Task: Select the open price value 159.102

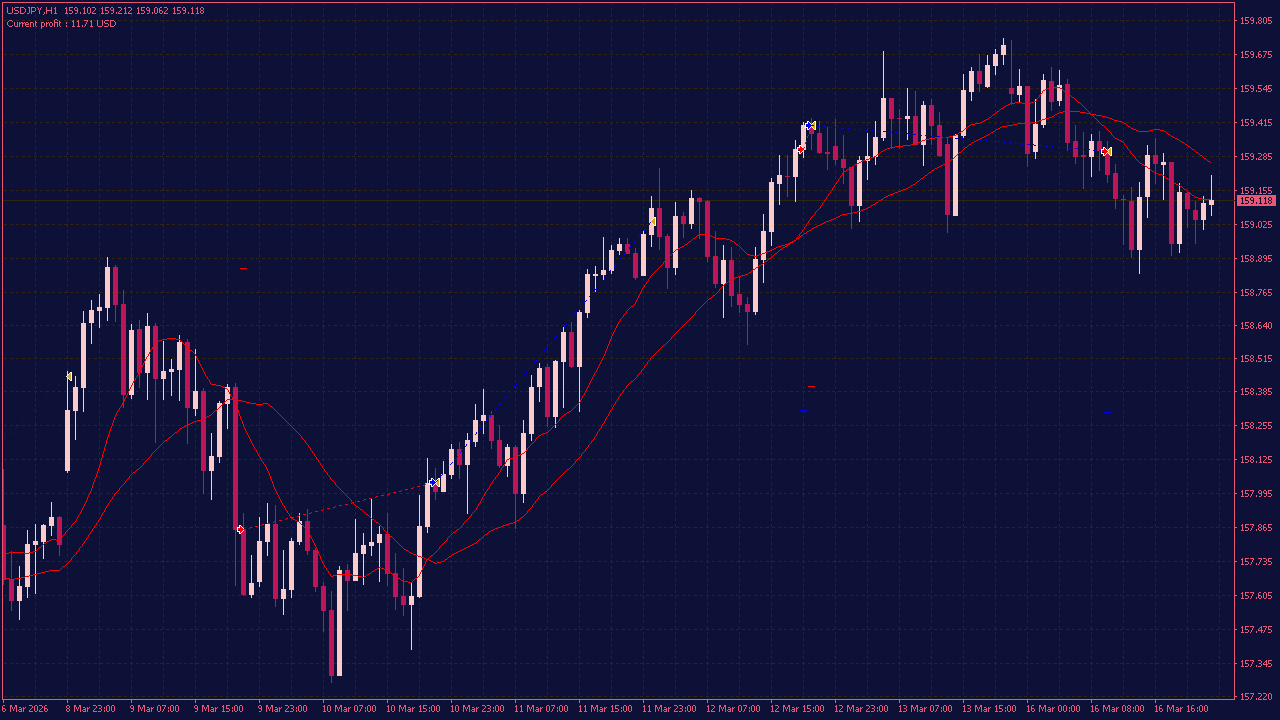Action: coord(81,11)
